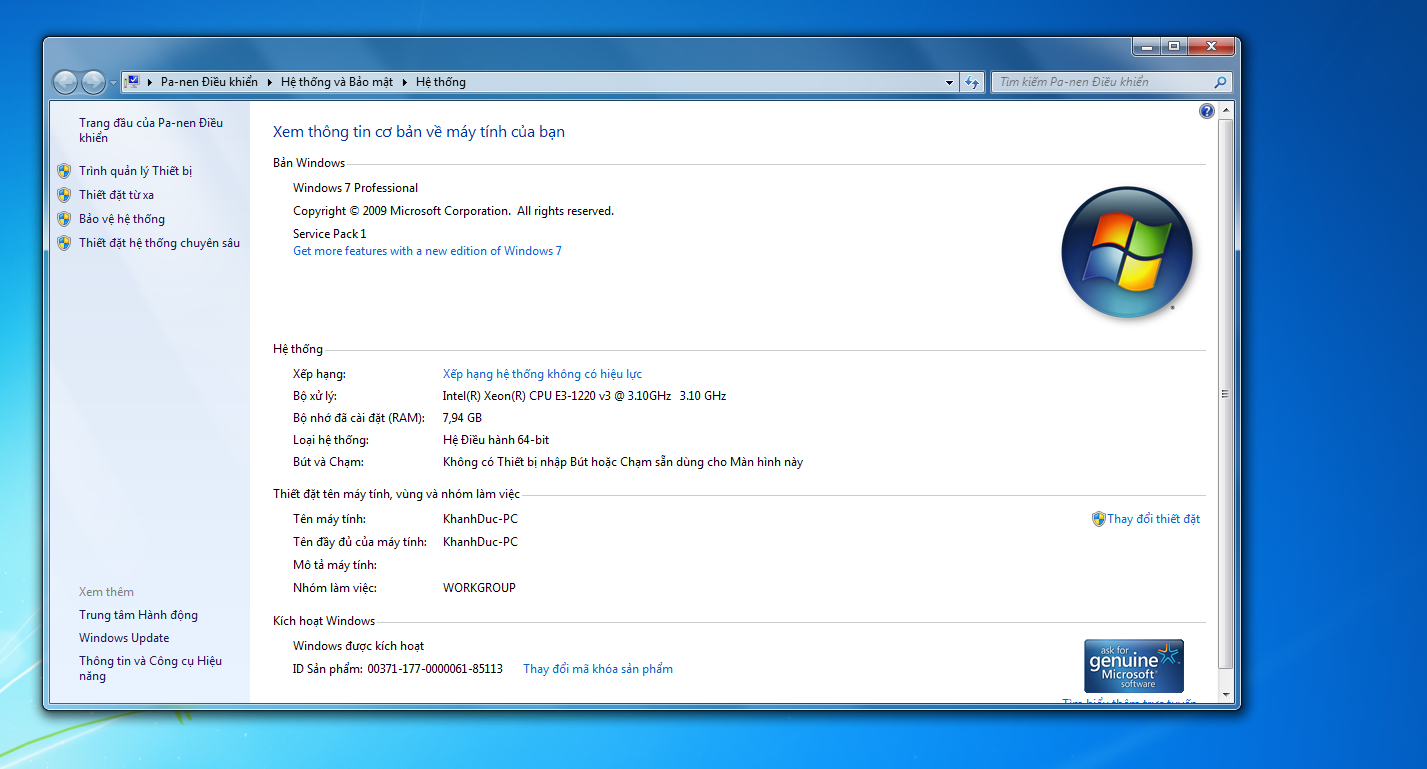The height and width of the screenshot is (769, 1427).
Task: Click Get more features with a new edition link
Action: click(427, 251)
